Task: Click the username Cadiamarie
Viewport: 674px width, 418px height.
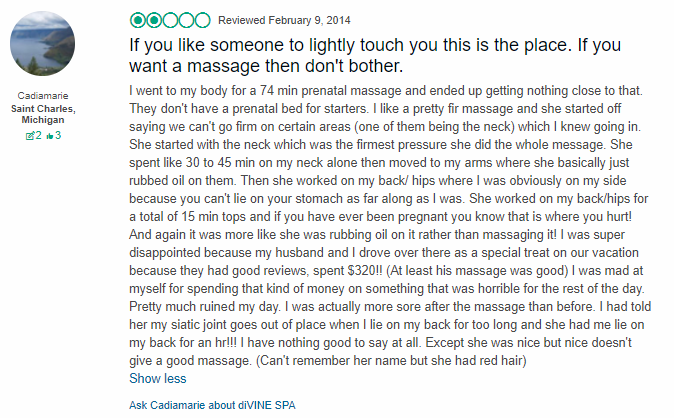Action: point(43,95)
